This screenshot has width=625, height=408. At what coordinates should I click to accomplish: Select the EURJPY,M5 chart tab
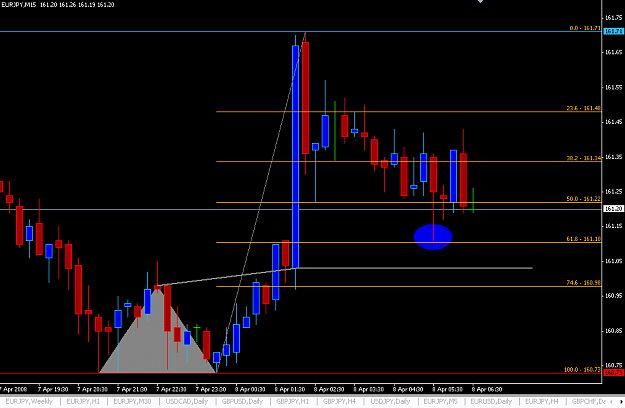[x=440, y=401]
